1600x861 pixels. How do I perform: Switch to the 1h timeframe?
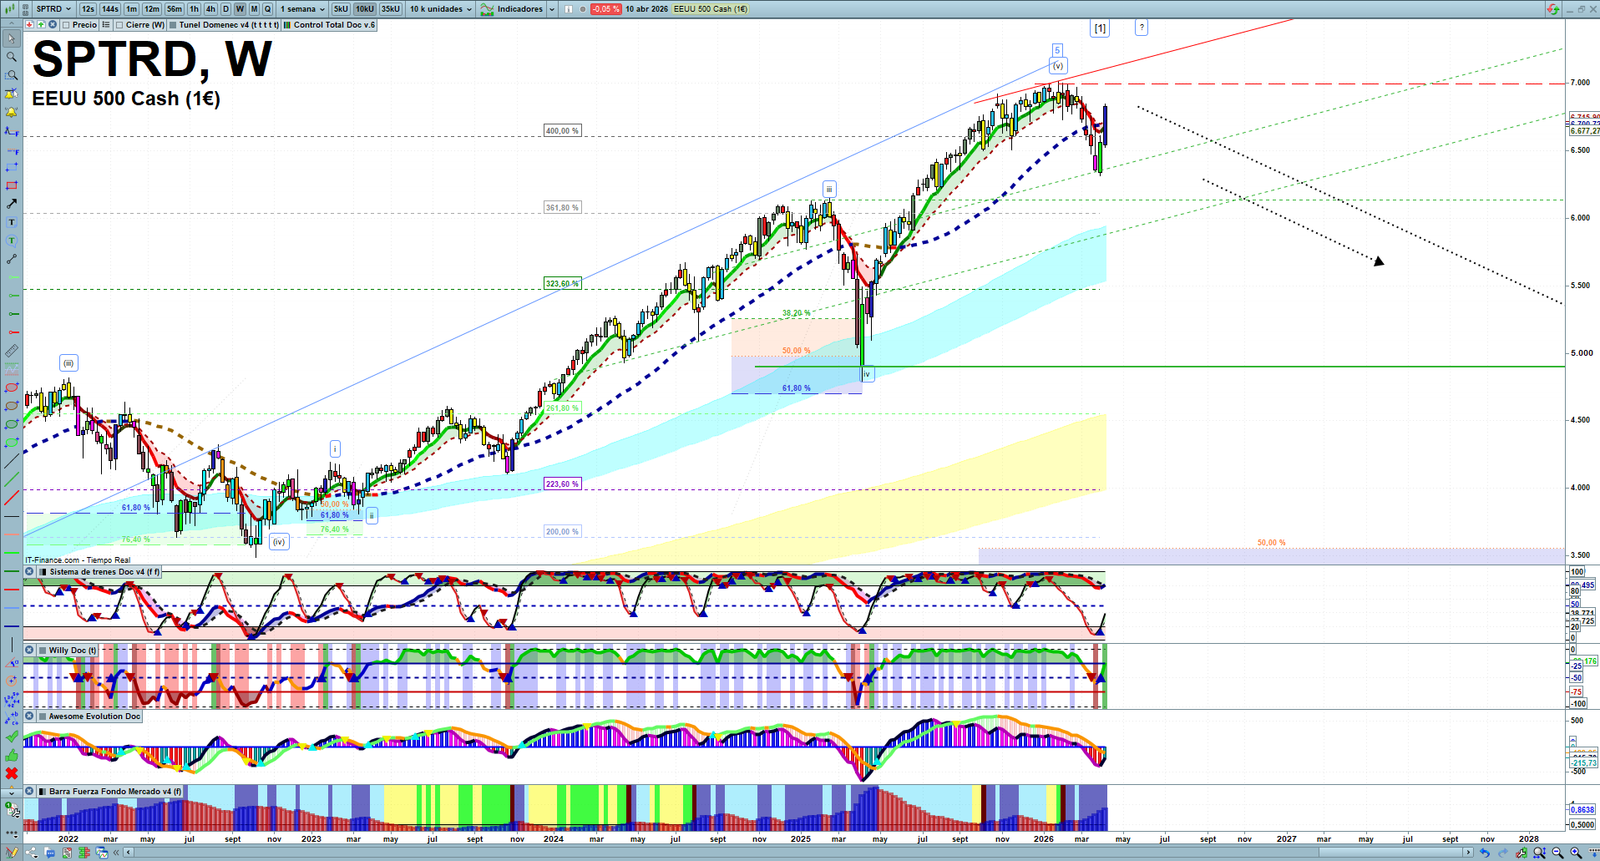tap(194, 9)
